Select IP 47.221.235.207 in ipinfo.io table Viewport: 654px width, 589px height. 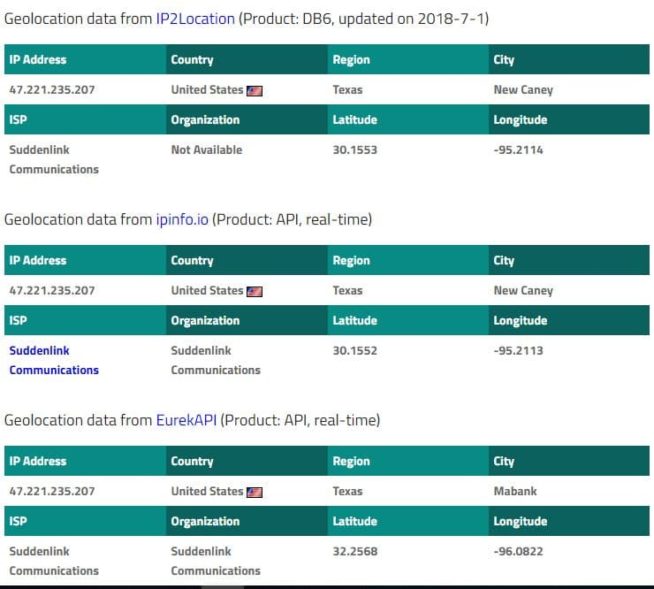click(52, 290)
